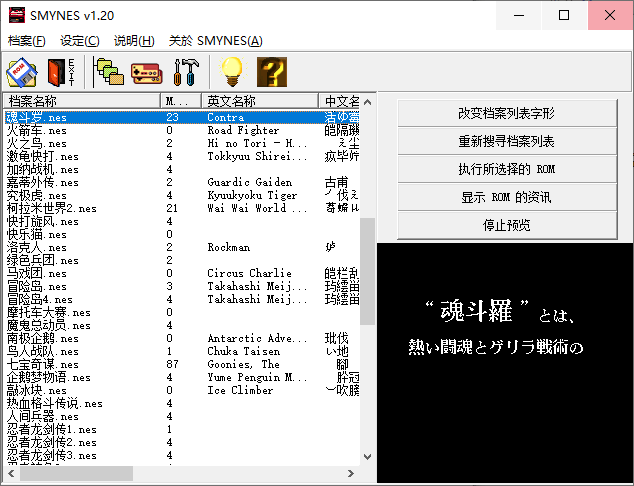Click the Famicom game controller icon

(146, 72)
